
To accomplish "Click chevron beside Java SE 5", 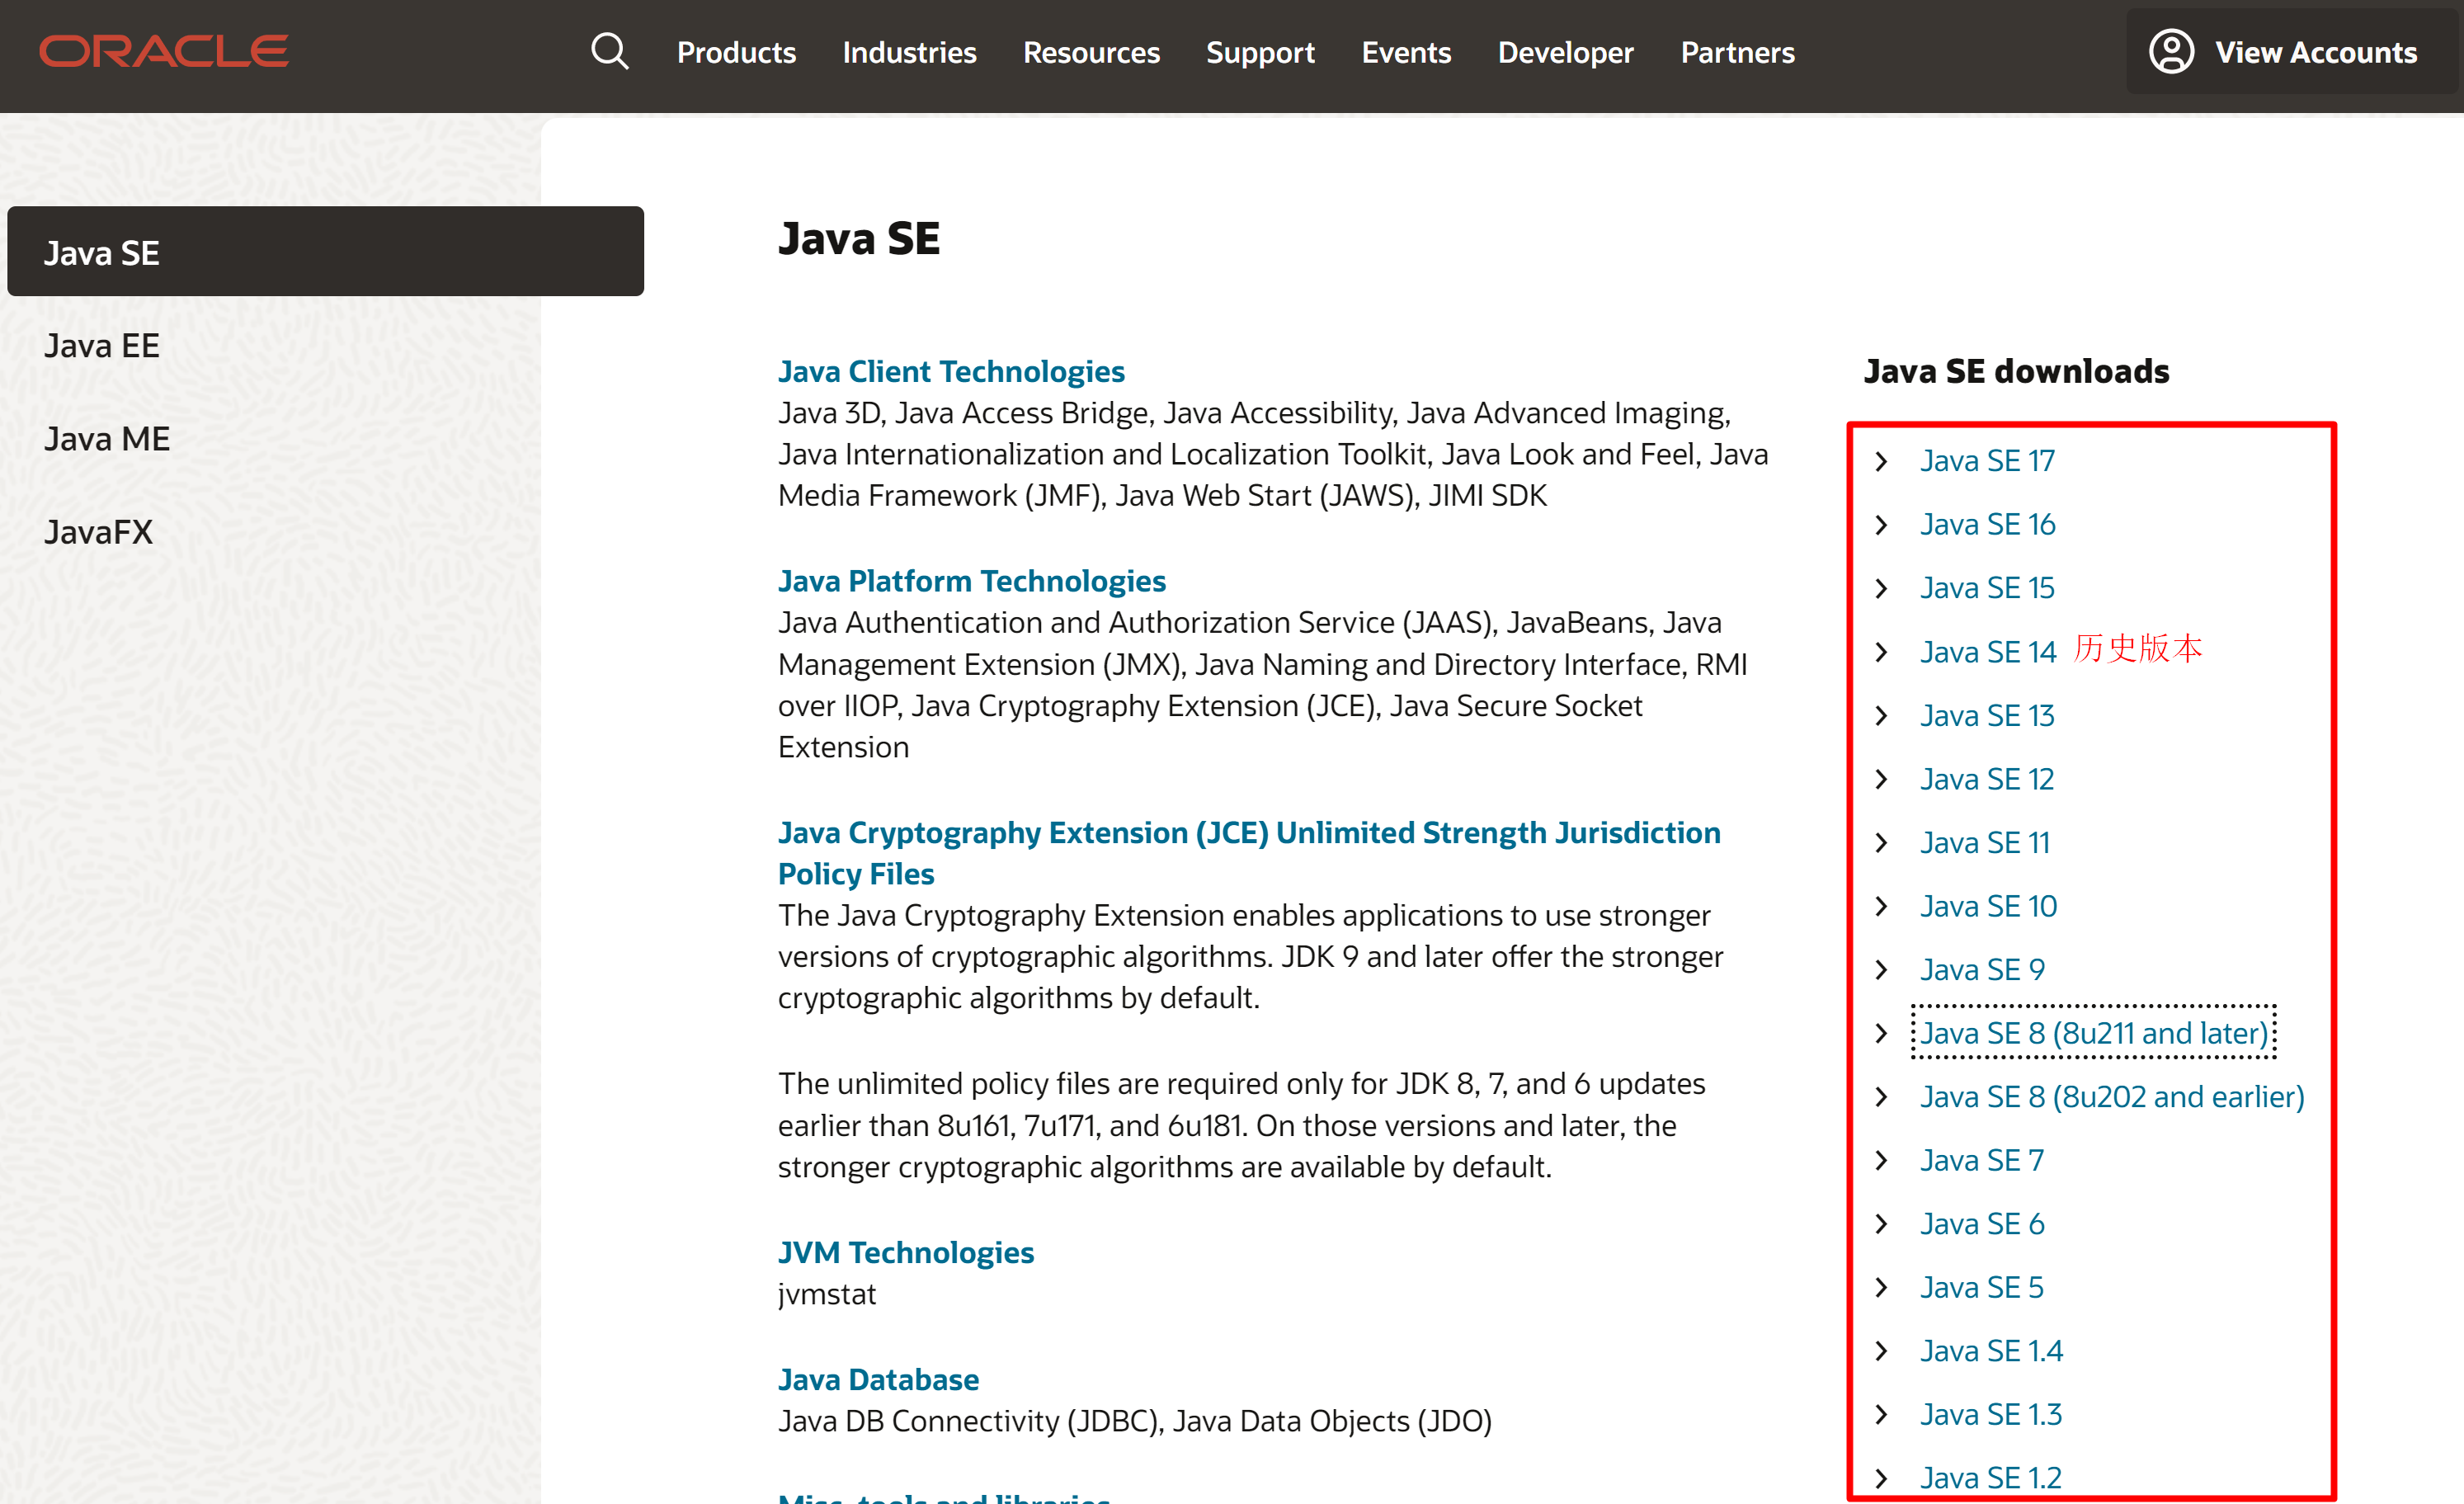I will click(x=1881, y=1288).
